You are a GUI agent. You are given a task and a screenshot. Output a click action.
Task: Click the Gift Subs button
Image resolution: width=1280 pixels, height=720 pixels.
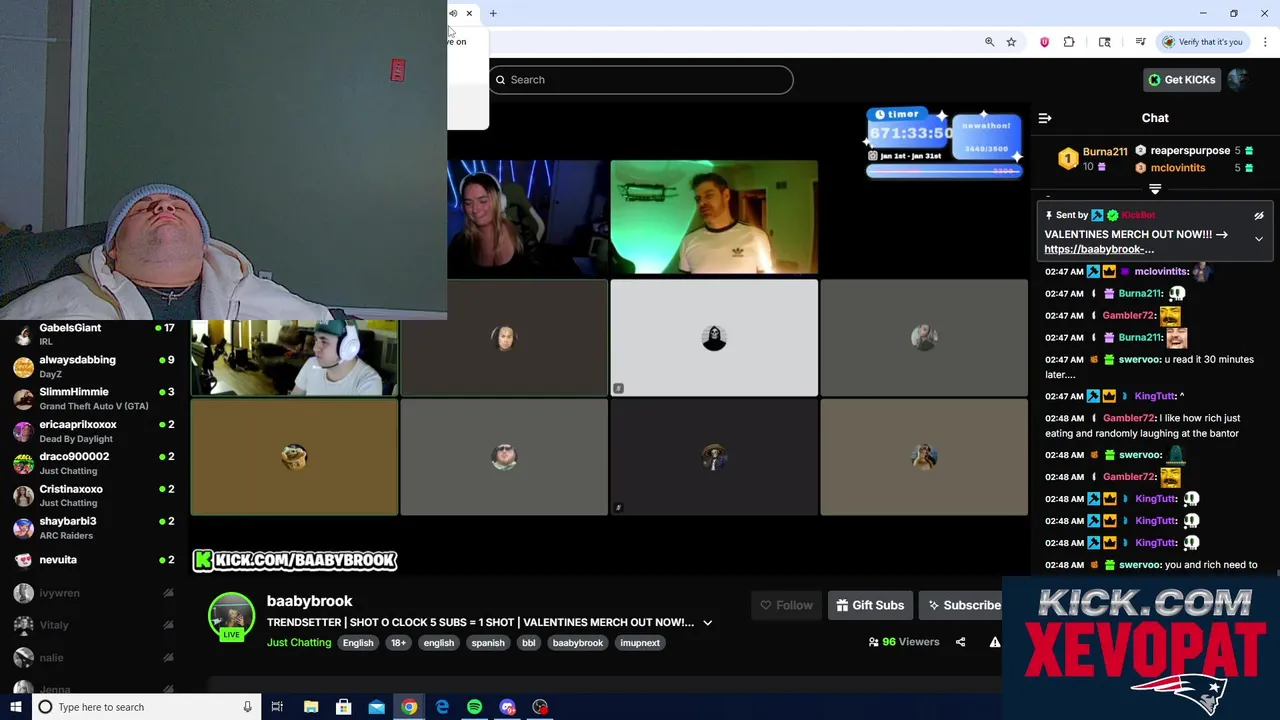click(870, 605)
